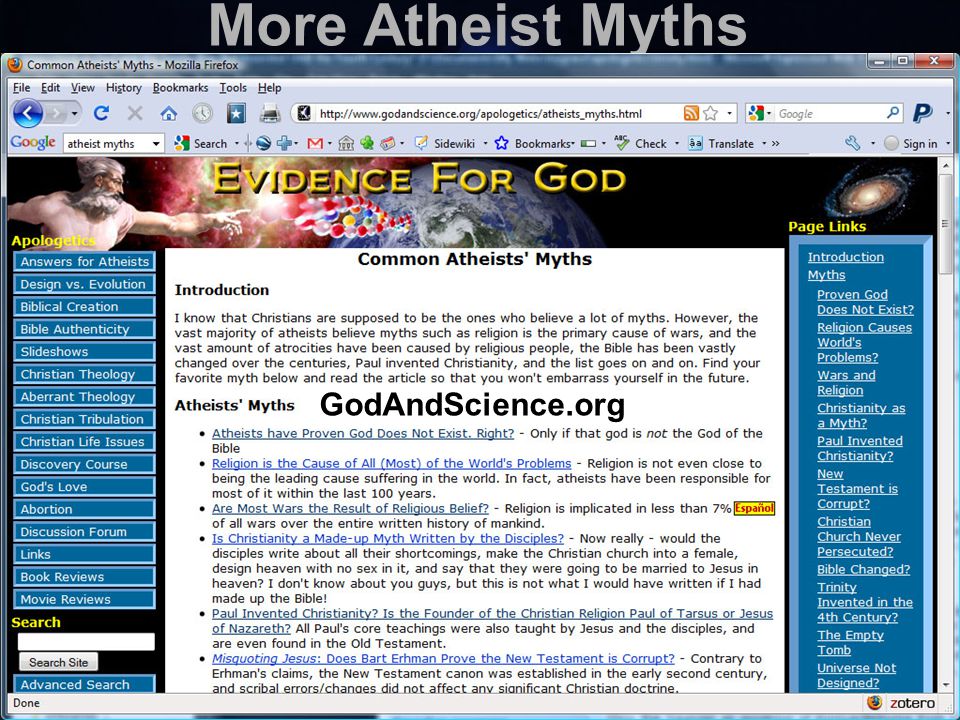The height and width of the screenshot is (720, 960).
Task: Open the Gmail icon on Google Toolbar
Action: coord(315,143)
